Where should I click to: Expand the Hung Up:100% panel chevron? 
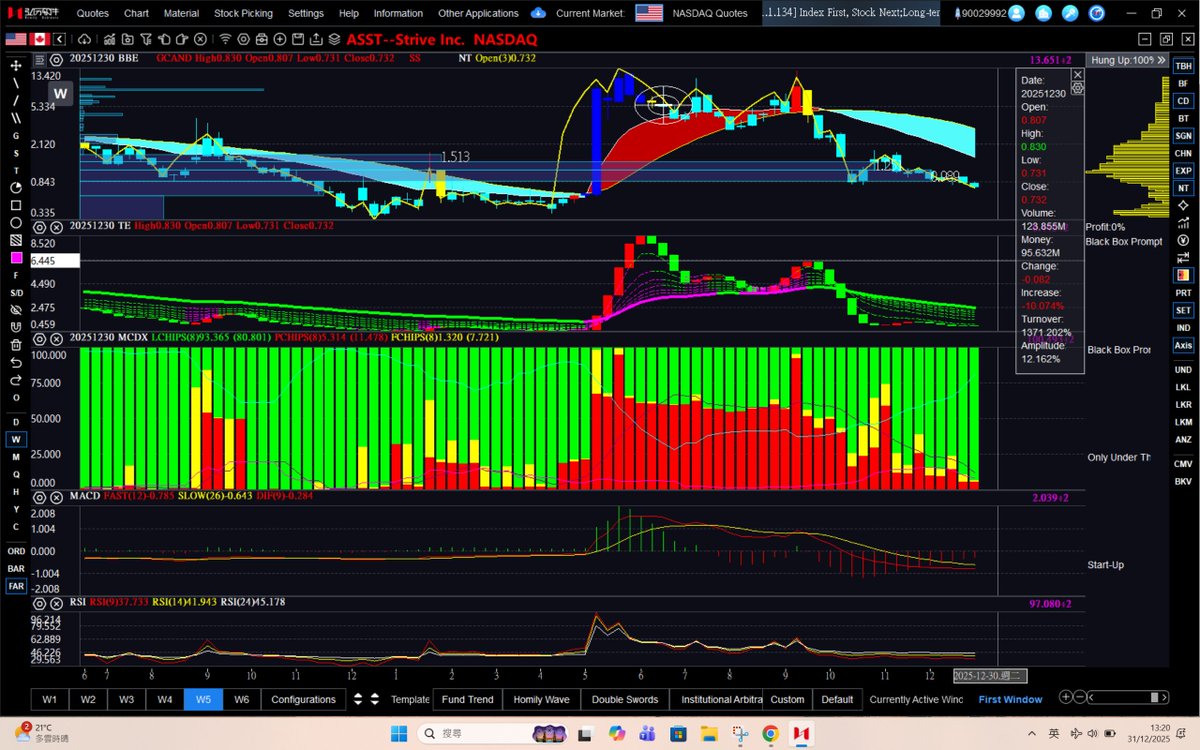[x=1163, y=60]
